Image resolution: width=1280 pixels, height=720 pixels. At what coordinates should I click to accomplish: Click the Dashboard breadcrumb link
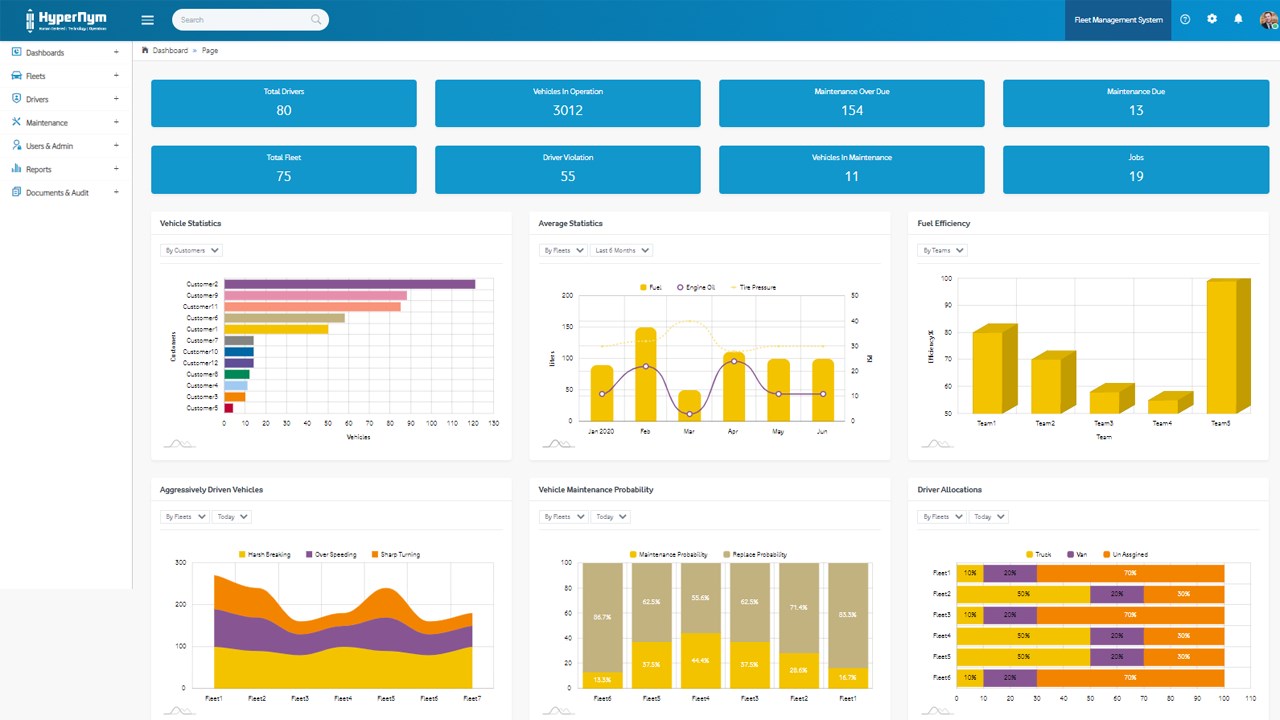[x=170, y=50]
